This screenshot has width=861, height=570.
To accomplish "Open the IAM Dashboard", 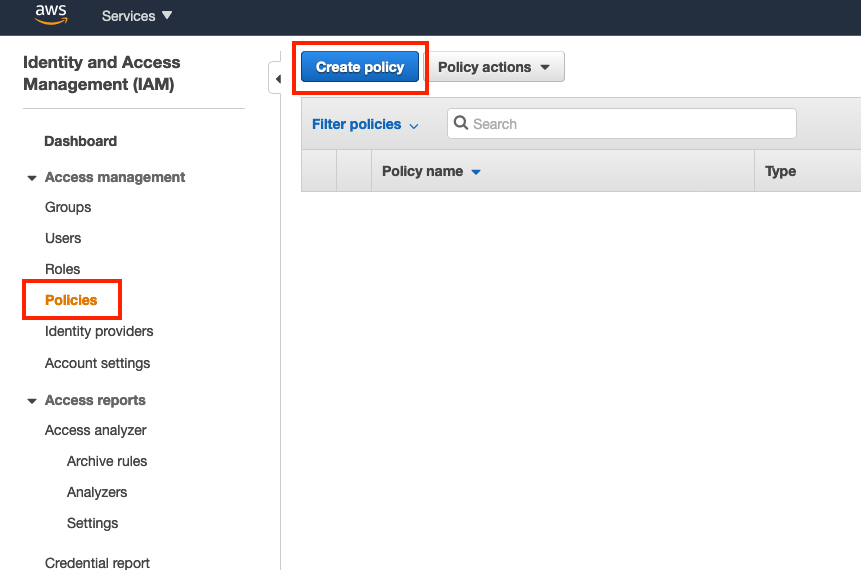I will point(80,141).
